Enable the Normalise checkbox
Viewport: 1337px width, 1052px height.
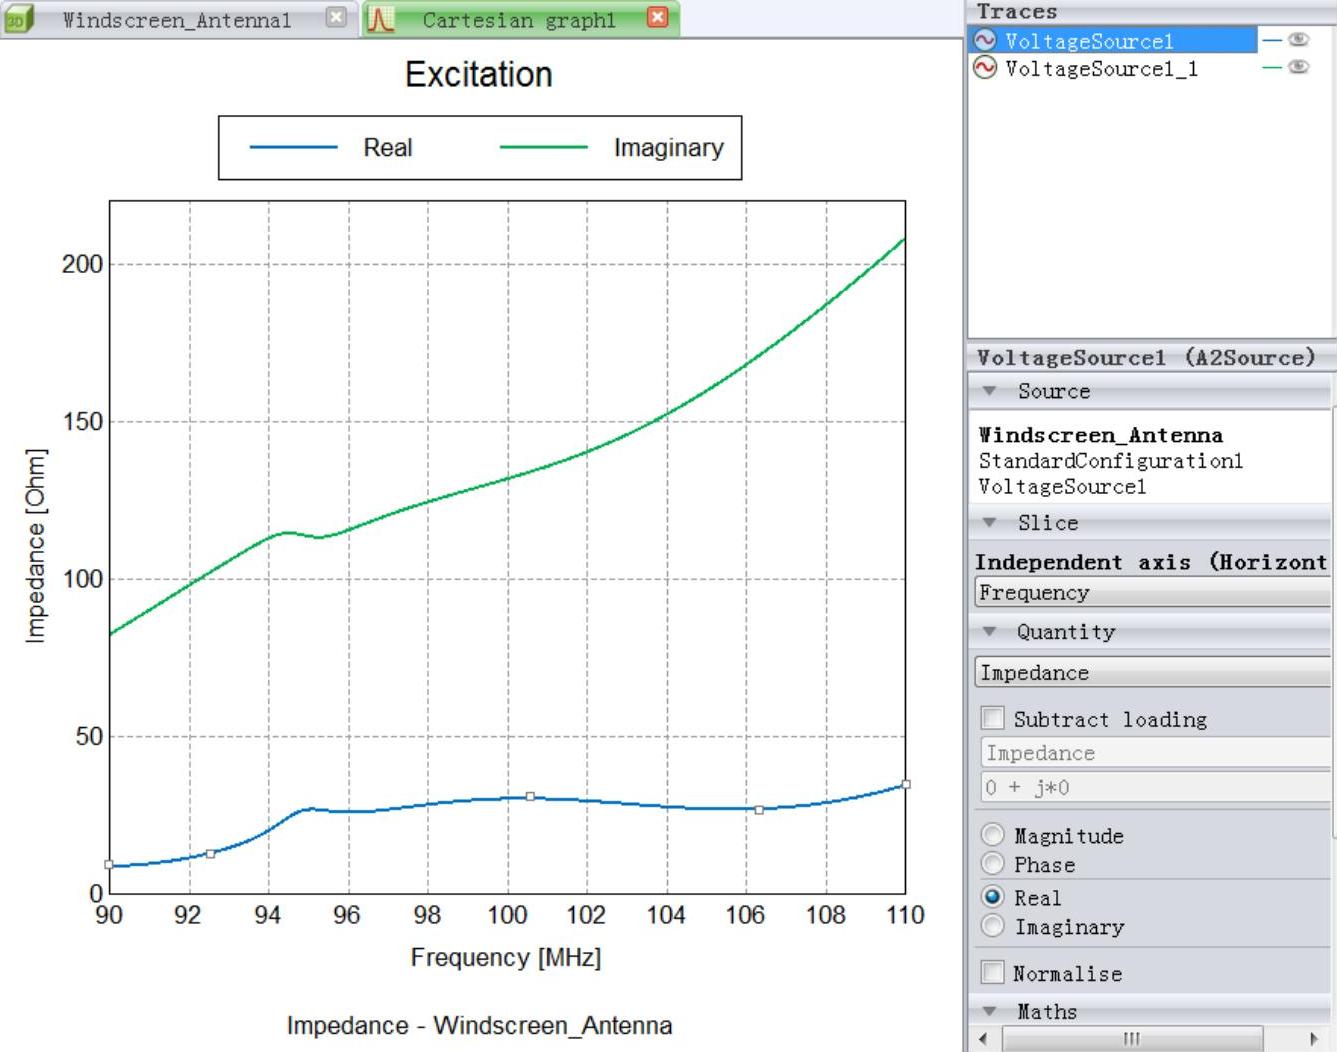[x=993, y=972]
